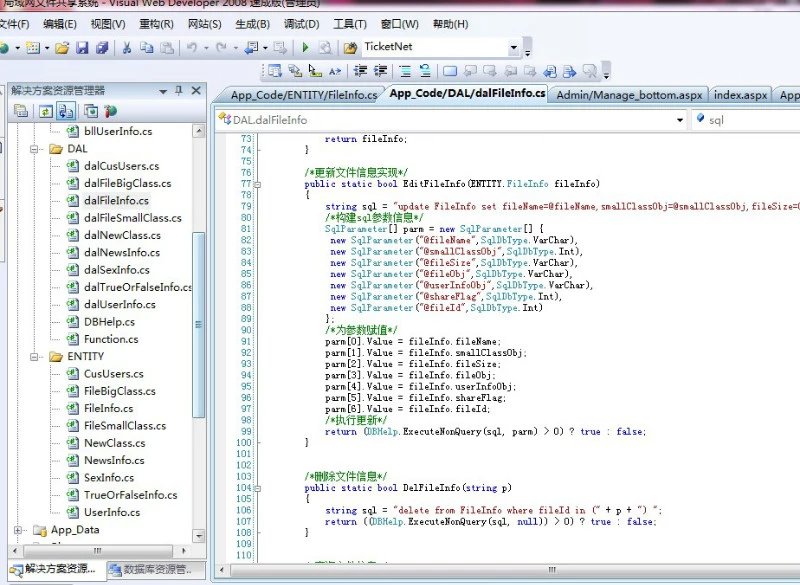Refresh the Solution Explorer tree
Viewport: 800px width, 585px height.
point(45,111)
